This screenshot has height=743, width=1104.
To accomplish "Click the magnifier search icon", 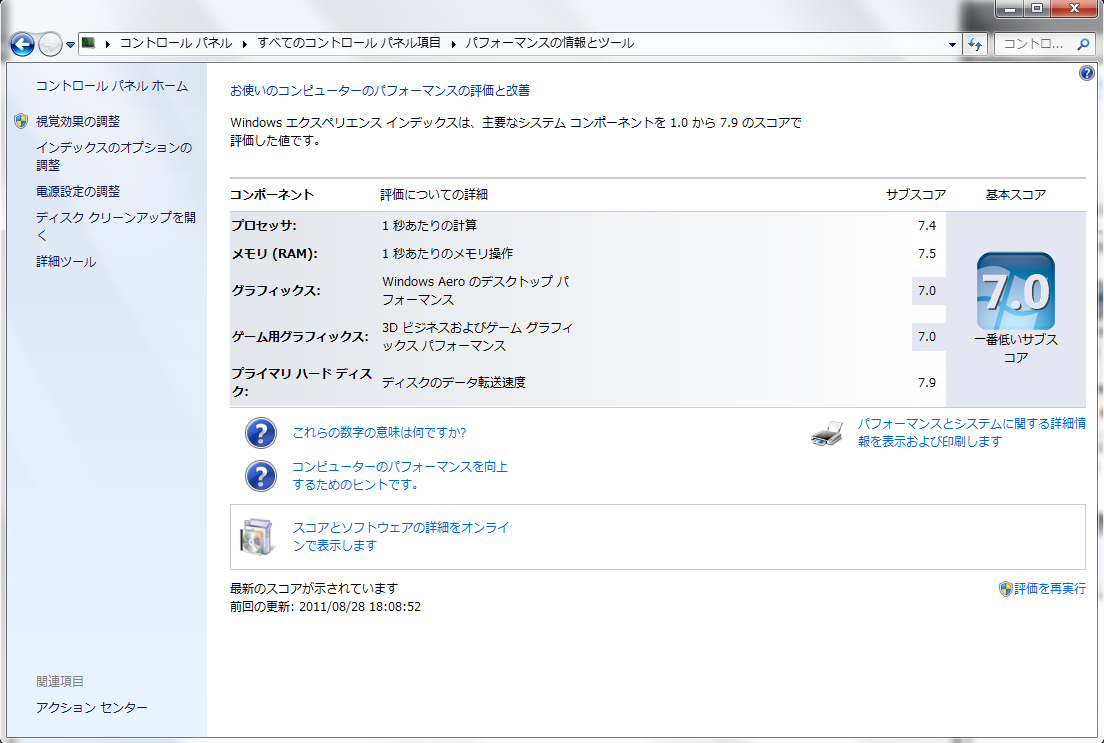I will (x=1083, y=44).
